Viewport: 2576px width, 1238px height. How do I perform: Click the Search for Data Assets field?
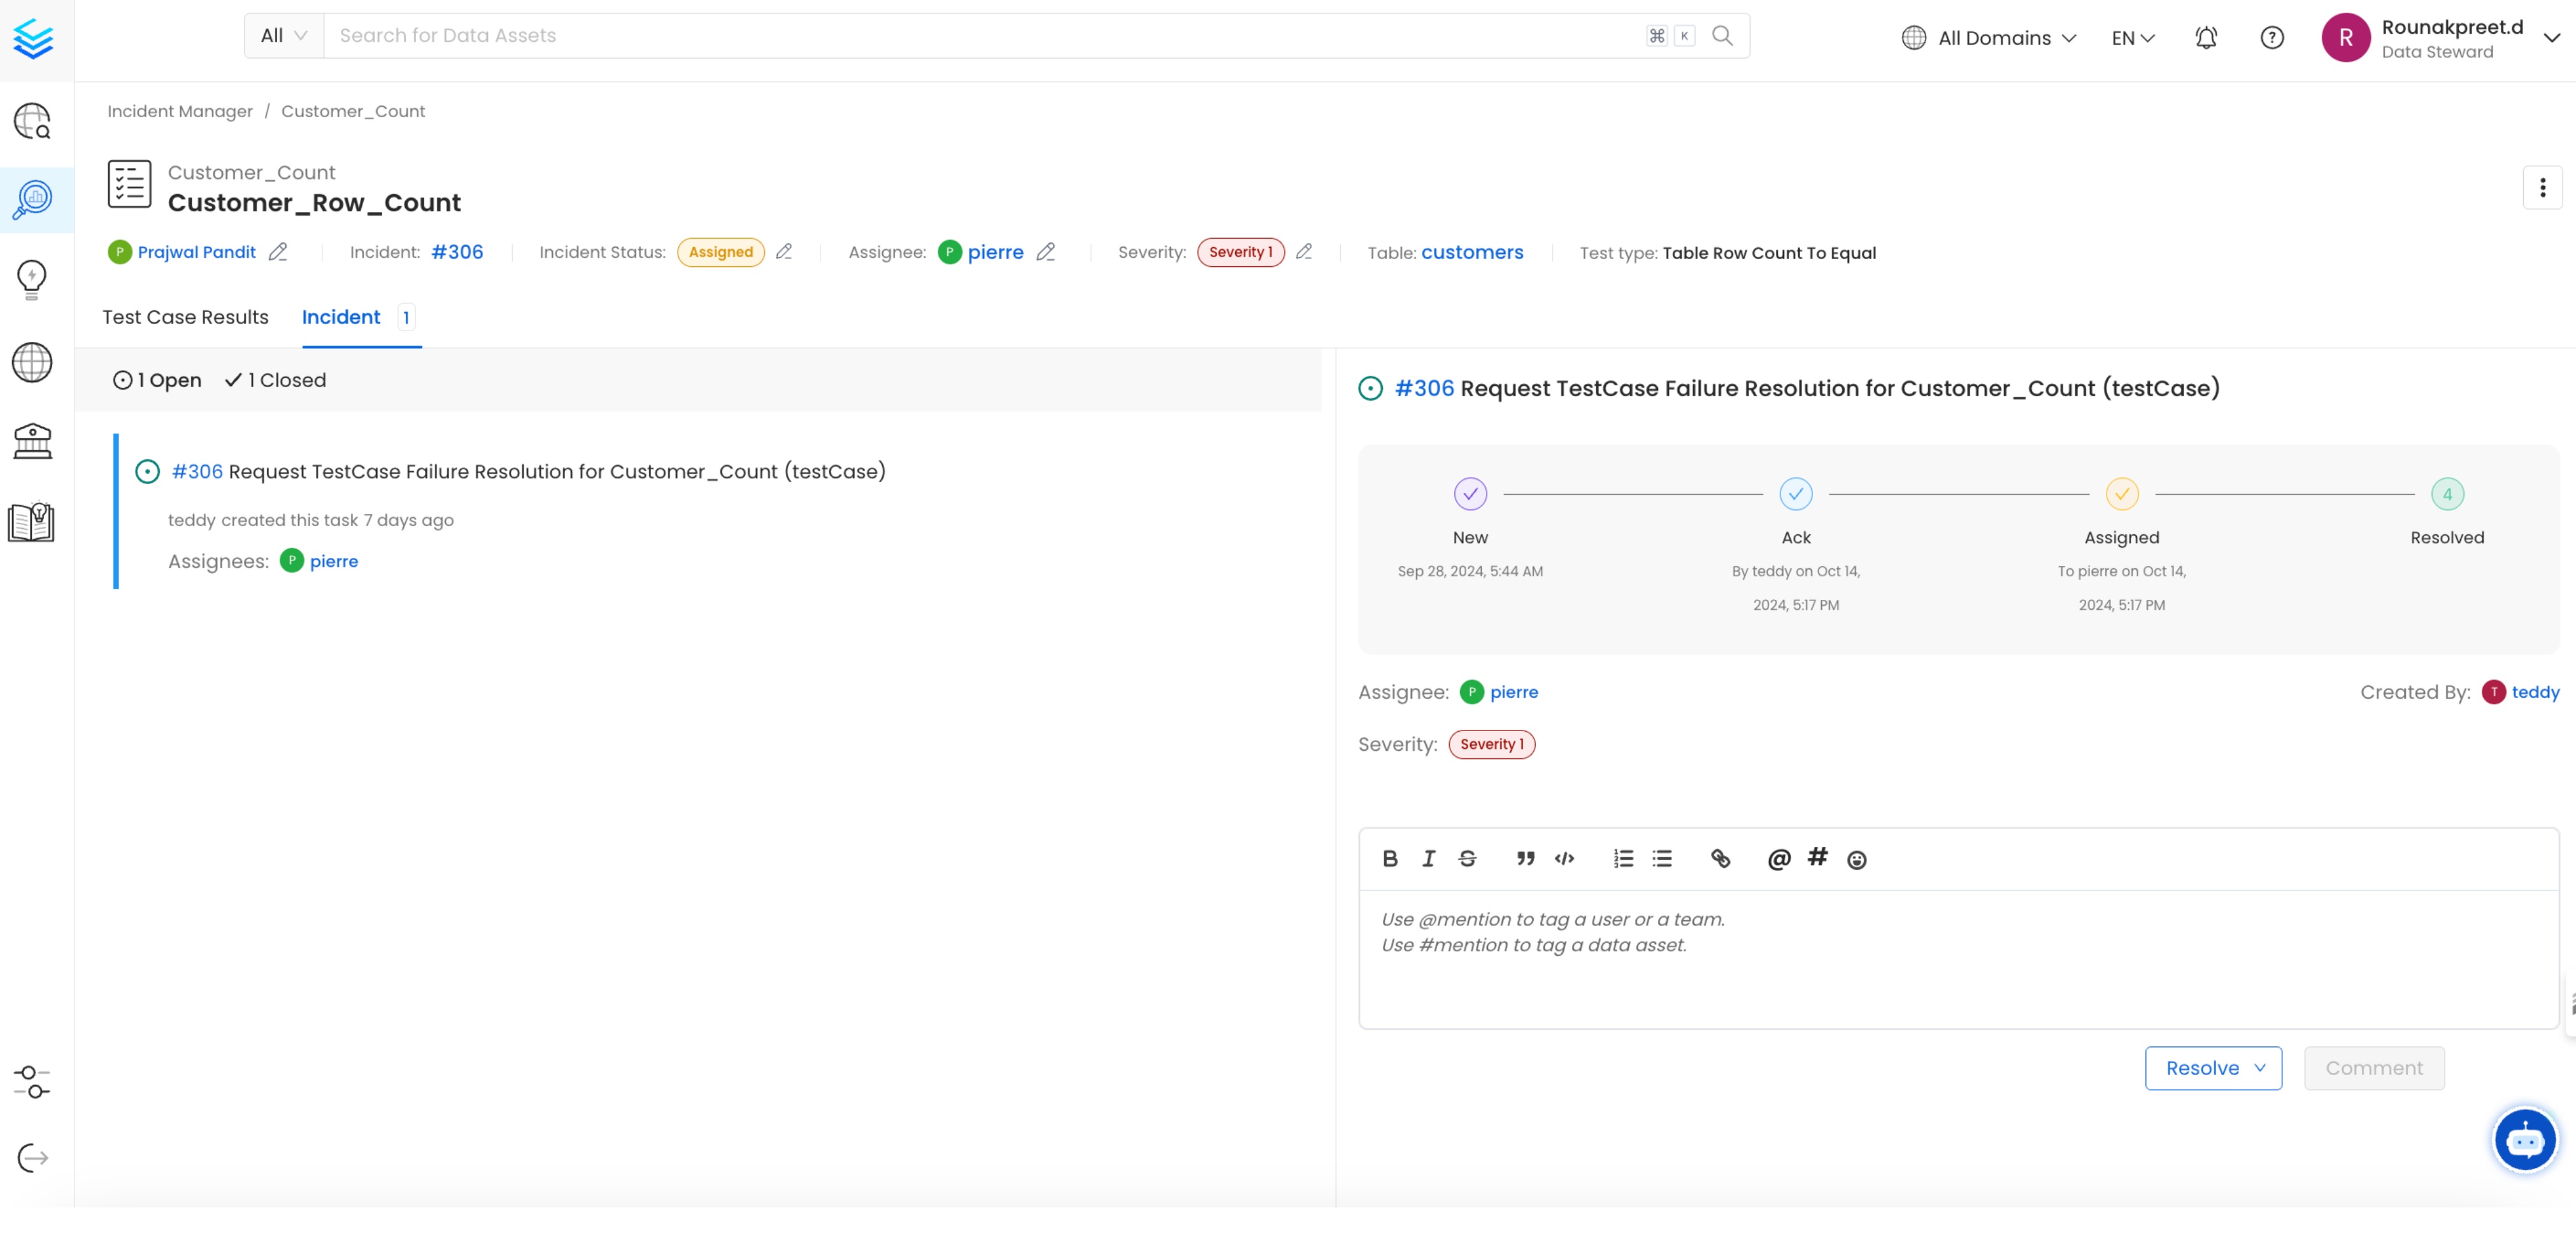click(985, 36)
